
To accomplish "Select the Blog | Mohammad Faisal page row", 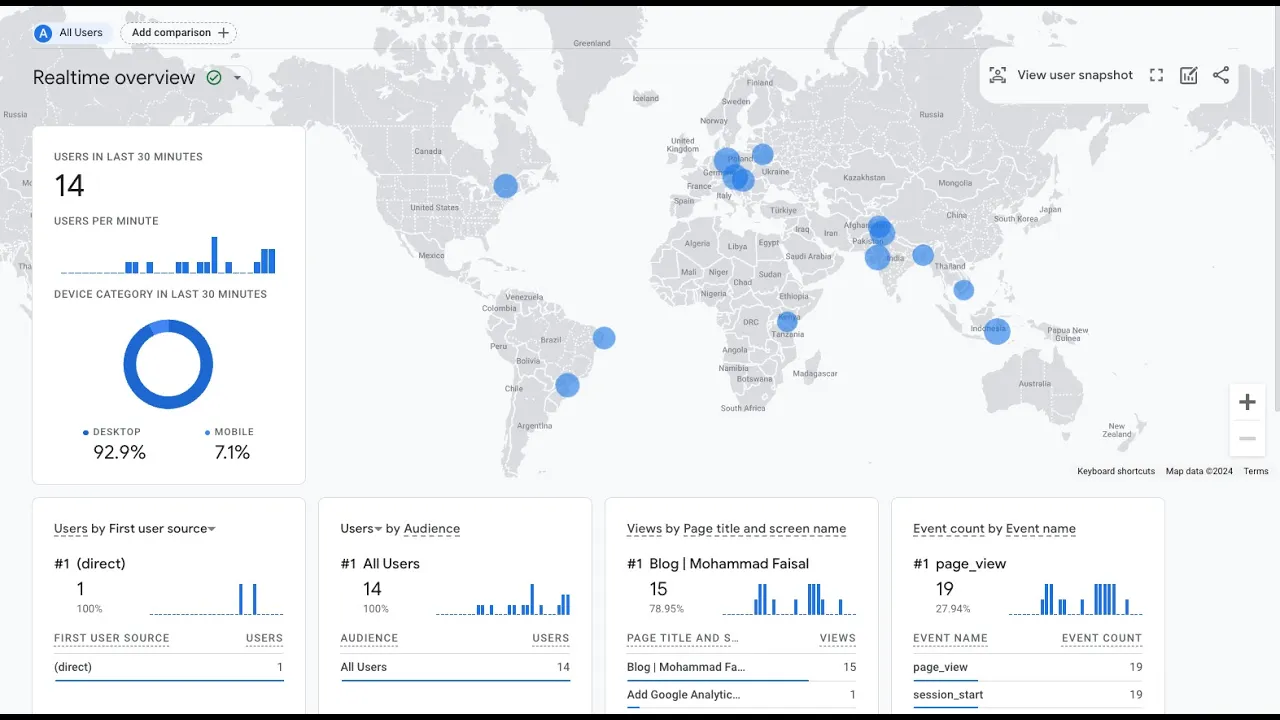I will coord(686,667).
